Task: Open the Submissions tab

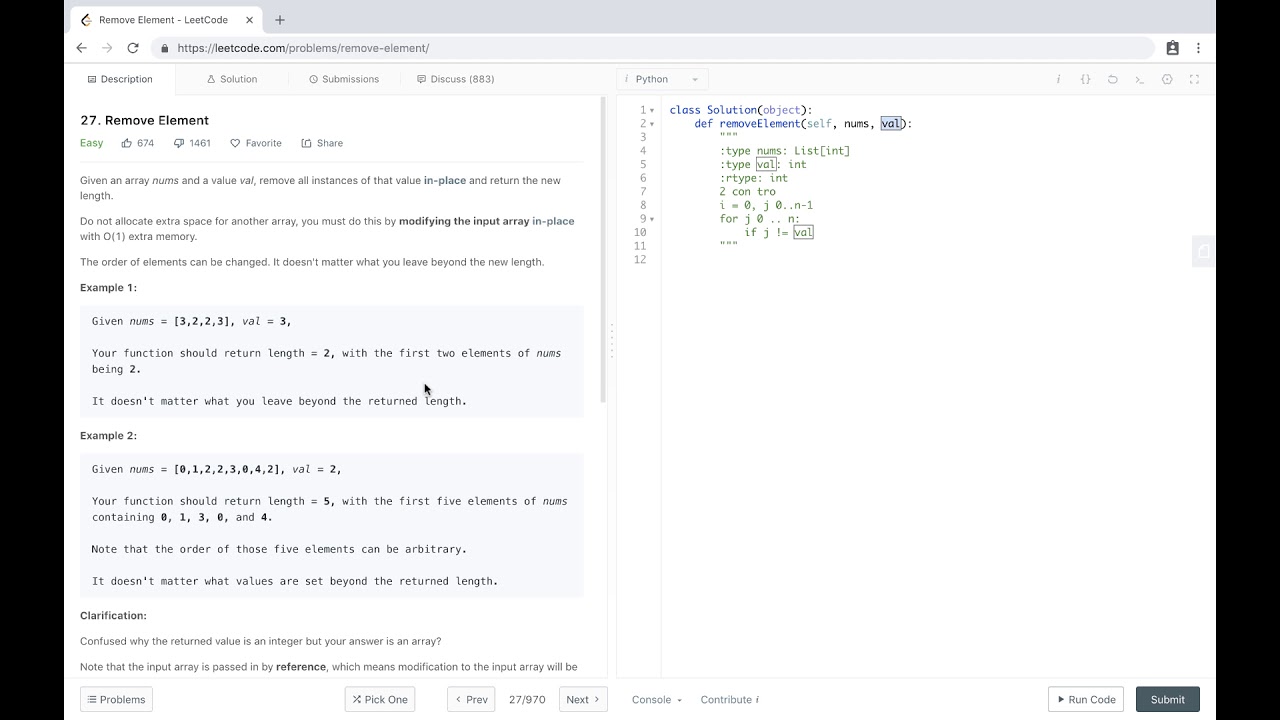Action: coord(344,79)
